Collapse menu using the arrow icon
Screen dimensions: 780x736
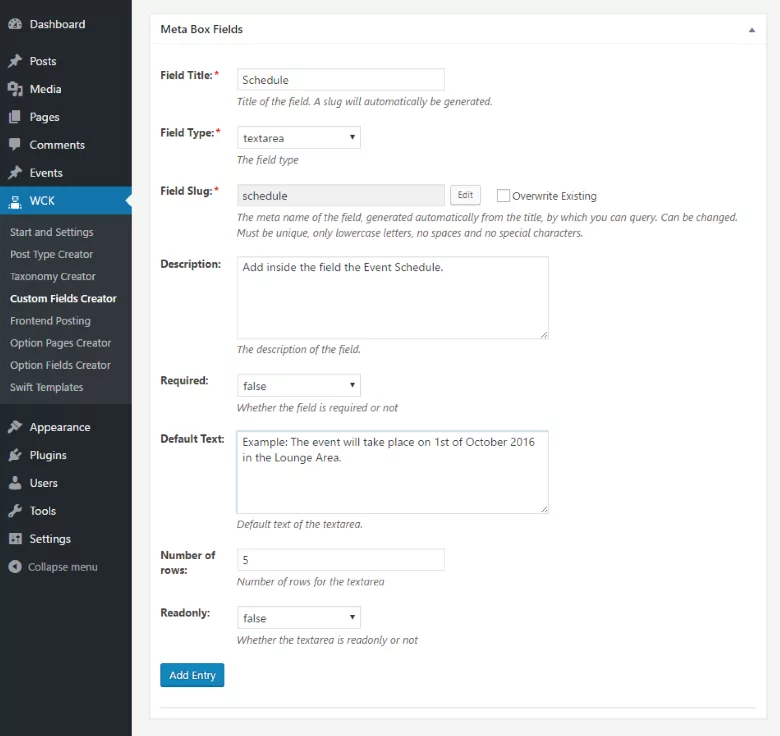pyautogui.click(x=15, y=566)
